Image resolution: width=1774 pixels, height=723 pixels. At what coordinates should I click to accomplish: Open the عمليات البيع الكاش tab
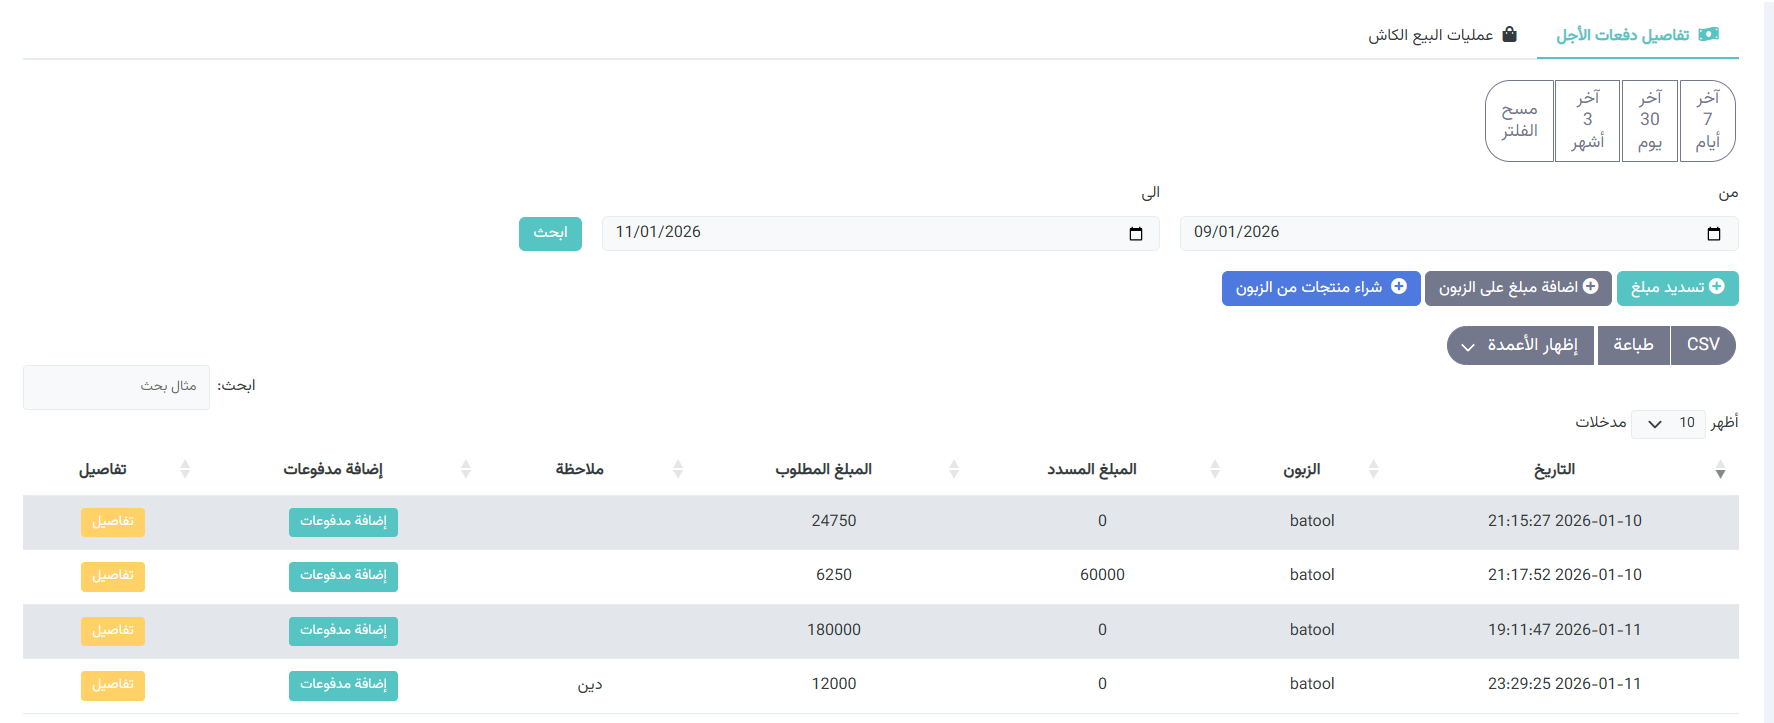coord(1442,35)
